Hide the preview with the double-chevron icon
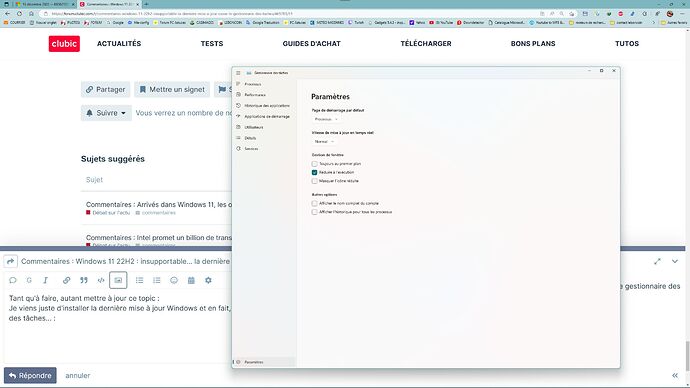The height and width of the screenshot is (388, 690). (x=675, y=375)
